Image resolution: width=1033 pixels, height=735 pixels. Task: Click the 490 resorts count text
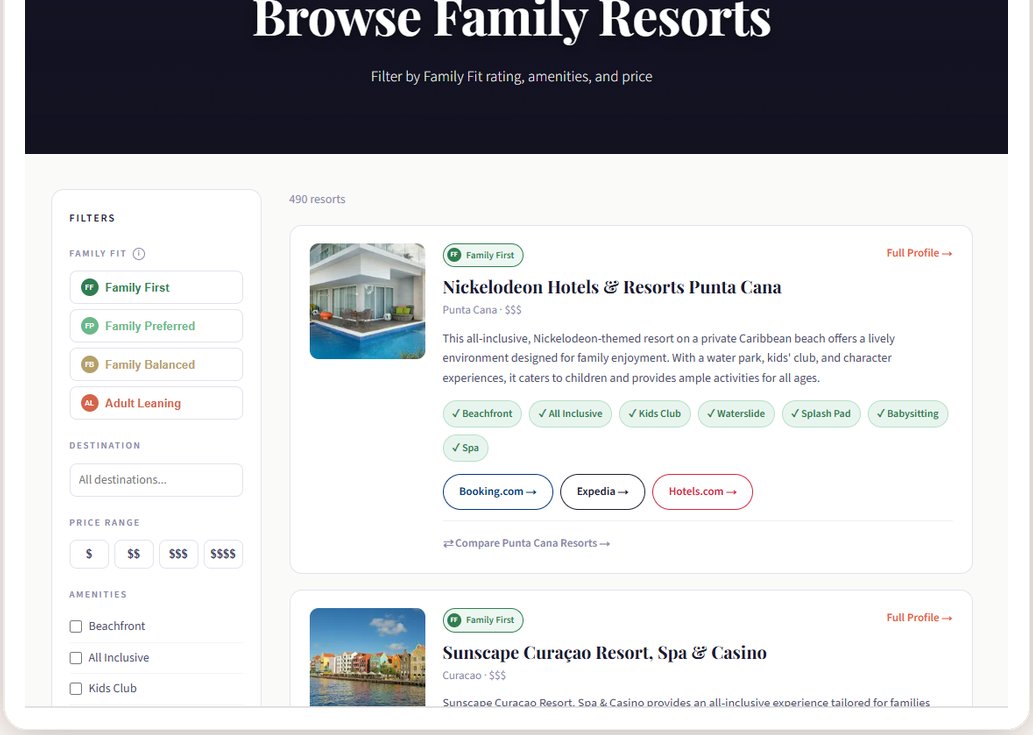317,199
